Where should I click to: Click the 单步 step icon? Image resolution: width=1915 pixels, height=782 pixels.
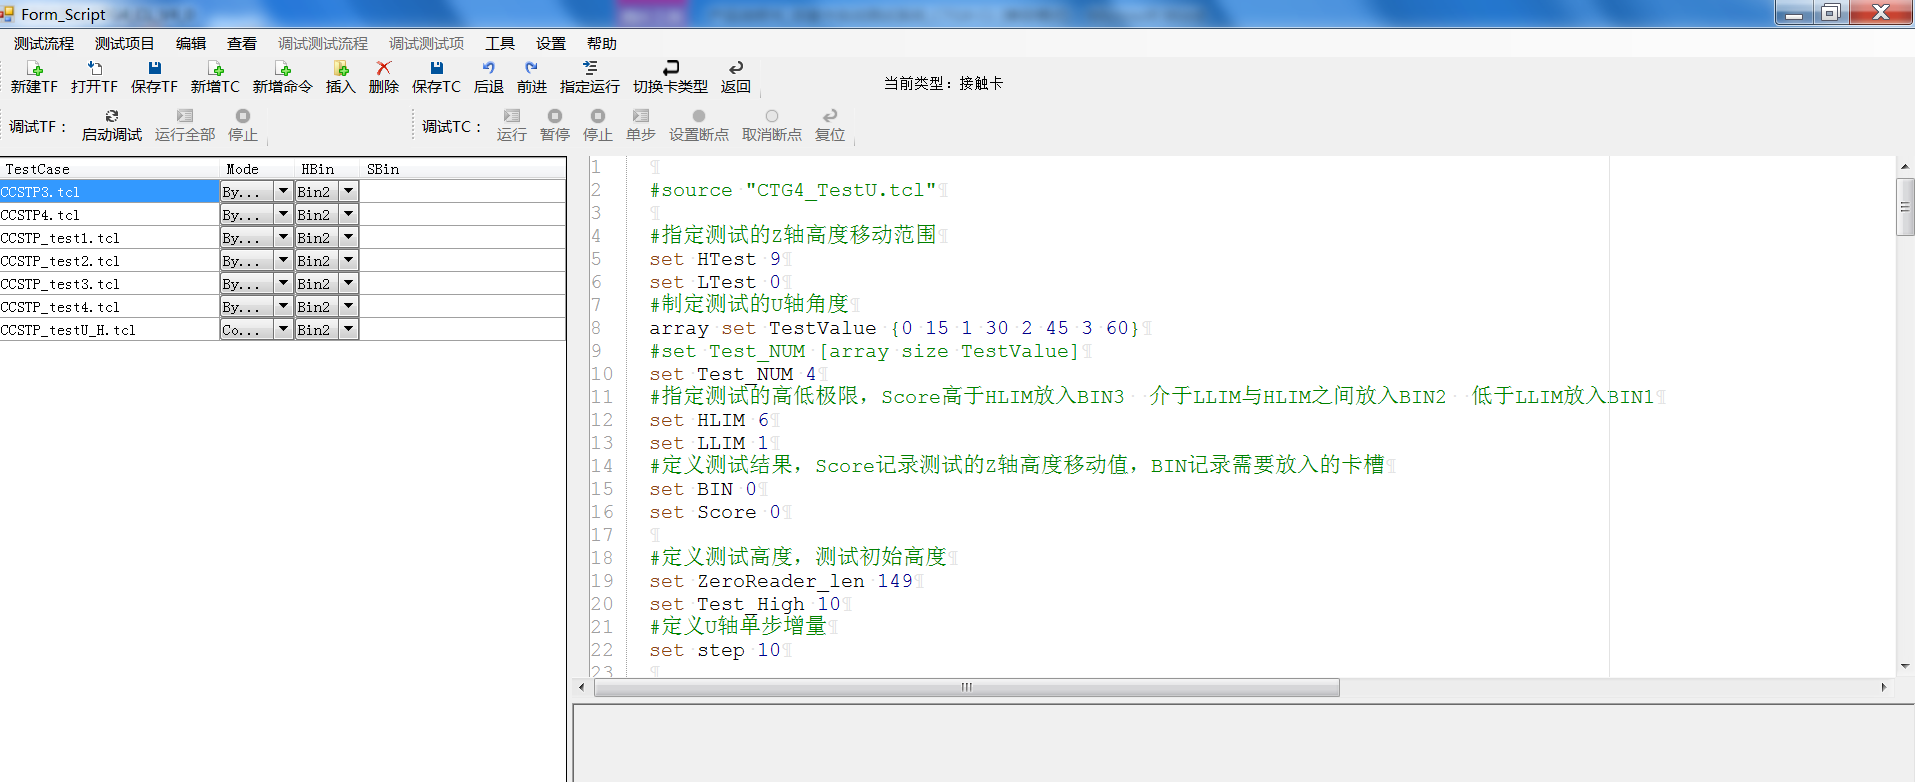641,116
